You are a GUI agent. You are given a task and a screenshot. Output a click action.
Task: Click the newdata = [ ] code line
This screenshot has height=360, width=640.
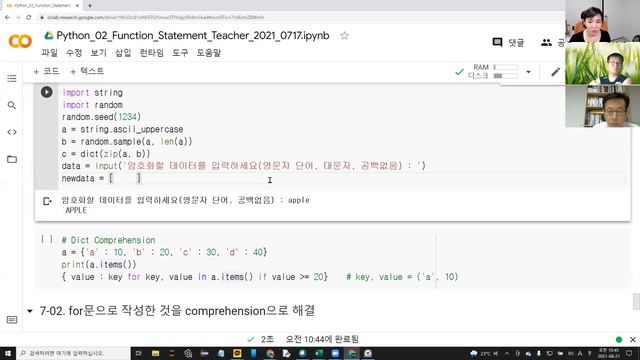click(101, 178)
